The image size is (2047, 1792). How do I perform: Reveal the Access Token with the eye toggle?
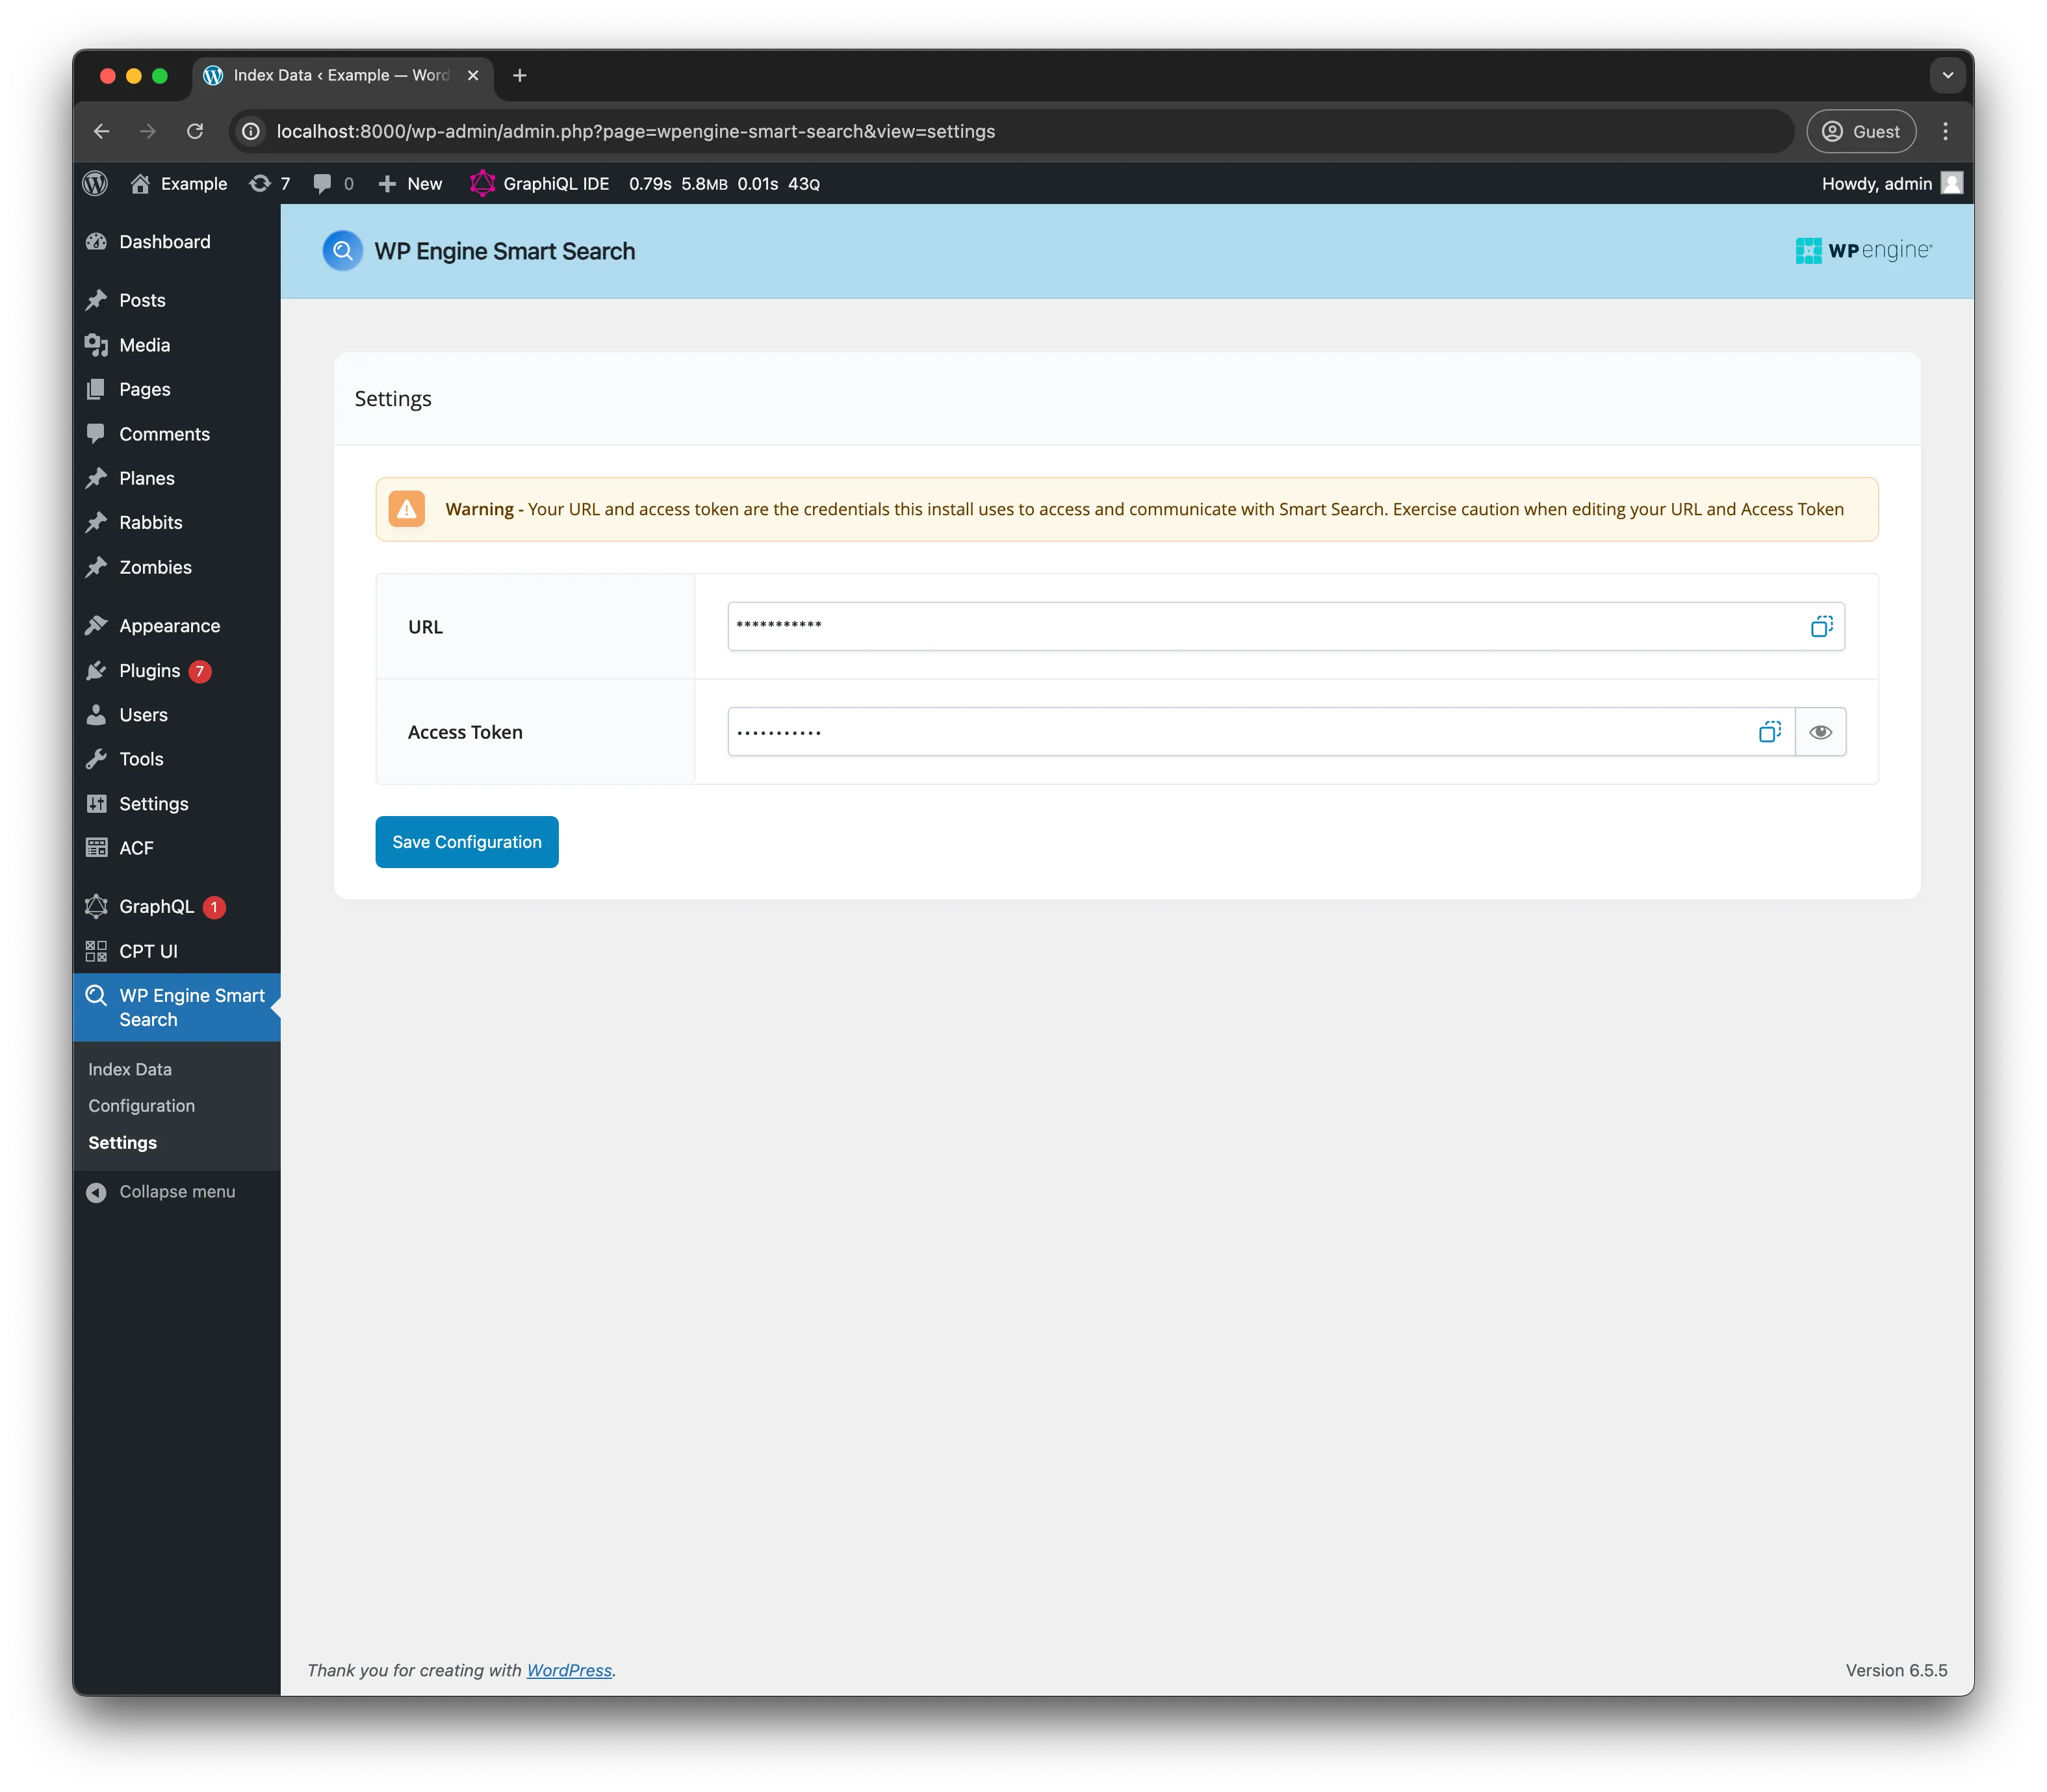click(x=1820, y=731)
